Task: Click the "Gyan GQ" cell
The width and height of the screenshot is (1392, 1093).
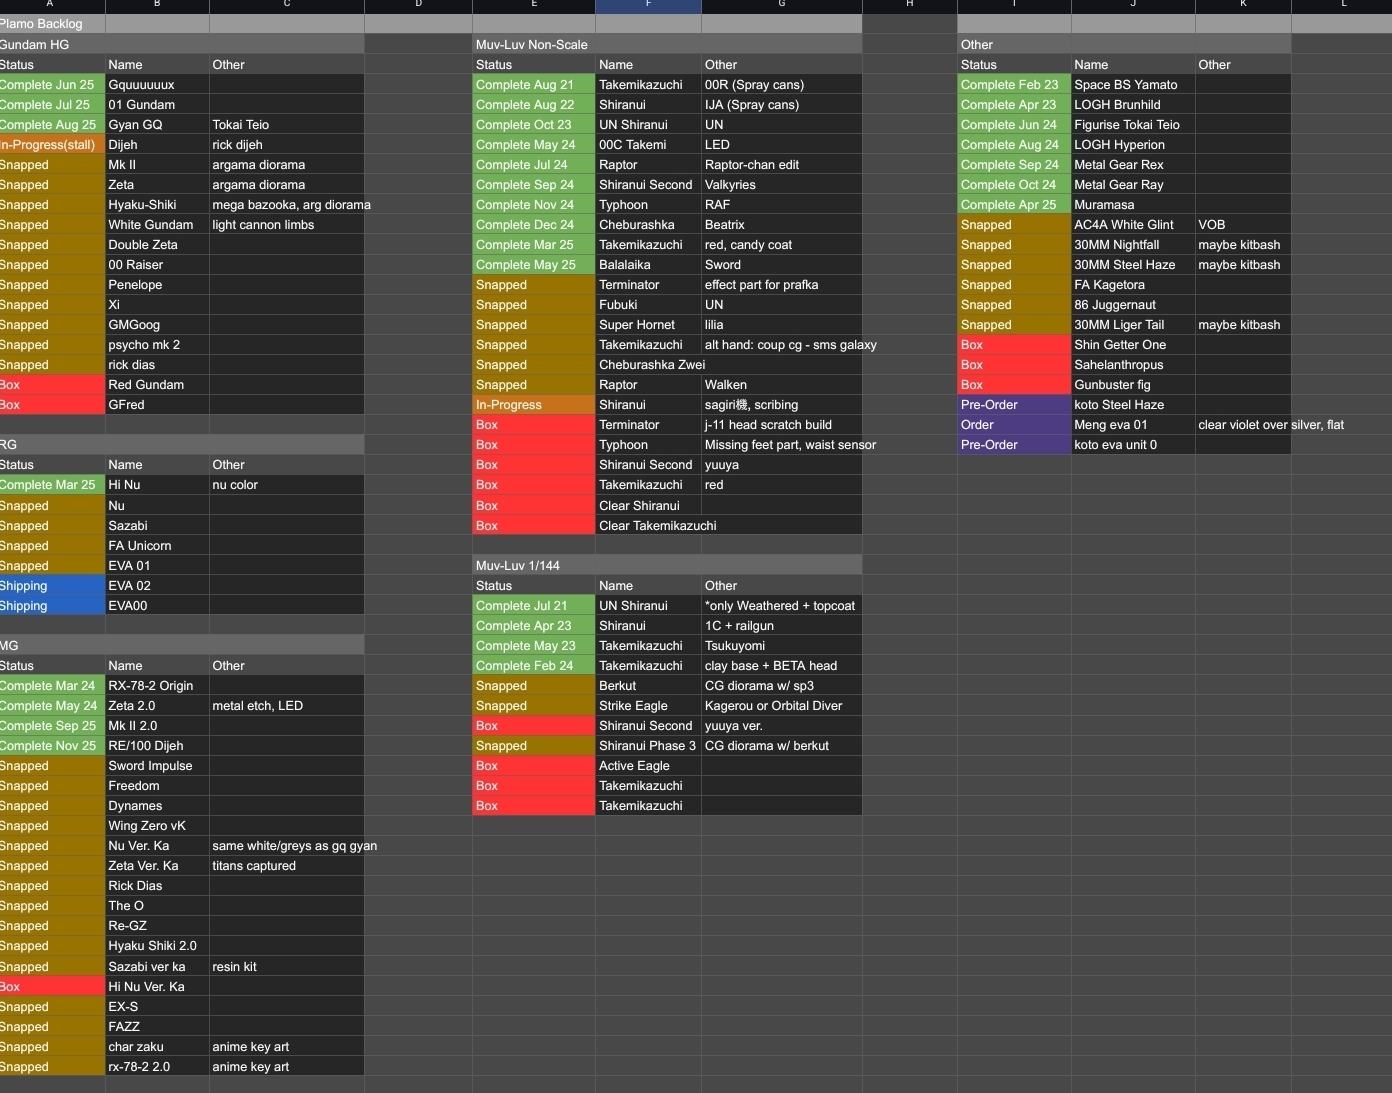Action: (157, 125)
